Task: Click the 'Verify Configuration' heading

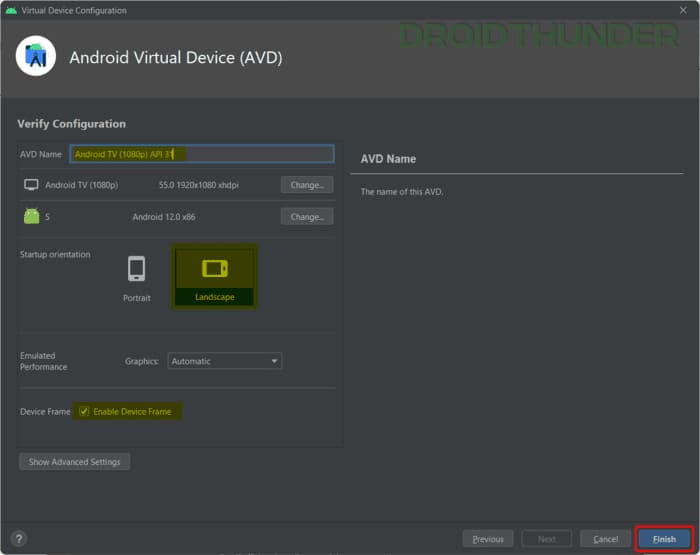Action: 71,124
